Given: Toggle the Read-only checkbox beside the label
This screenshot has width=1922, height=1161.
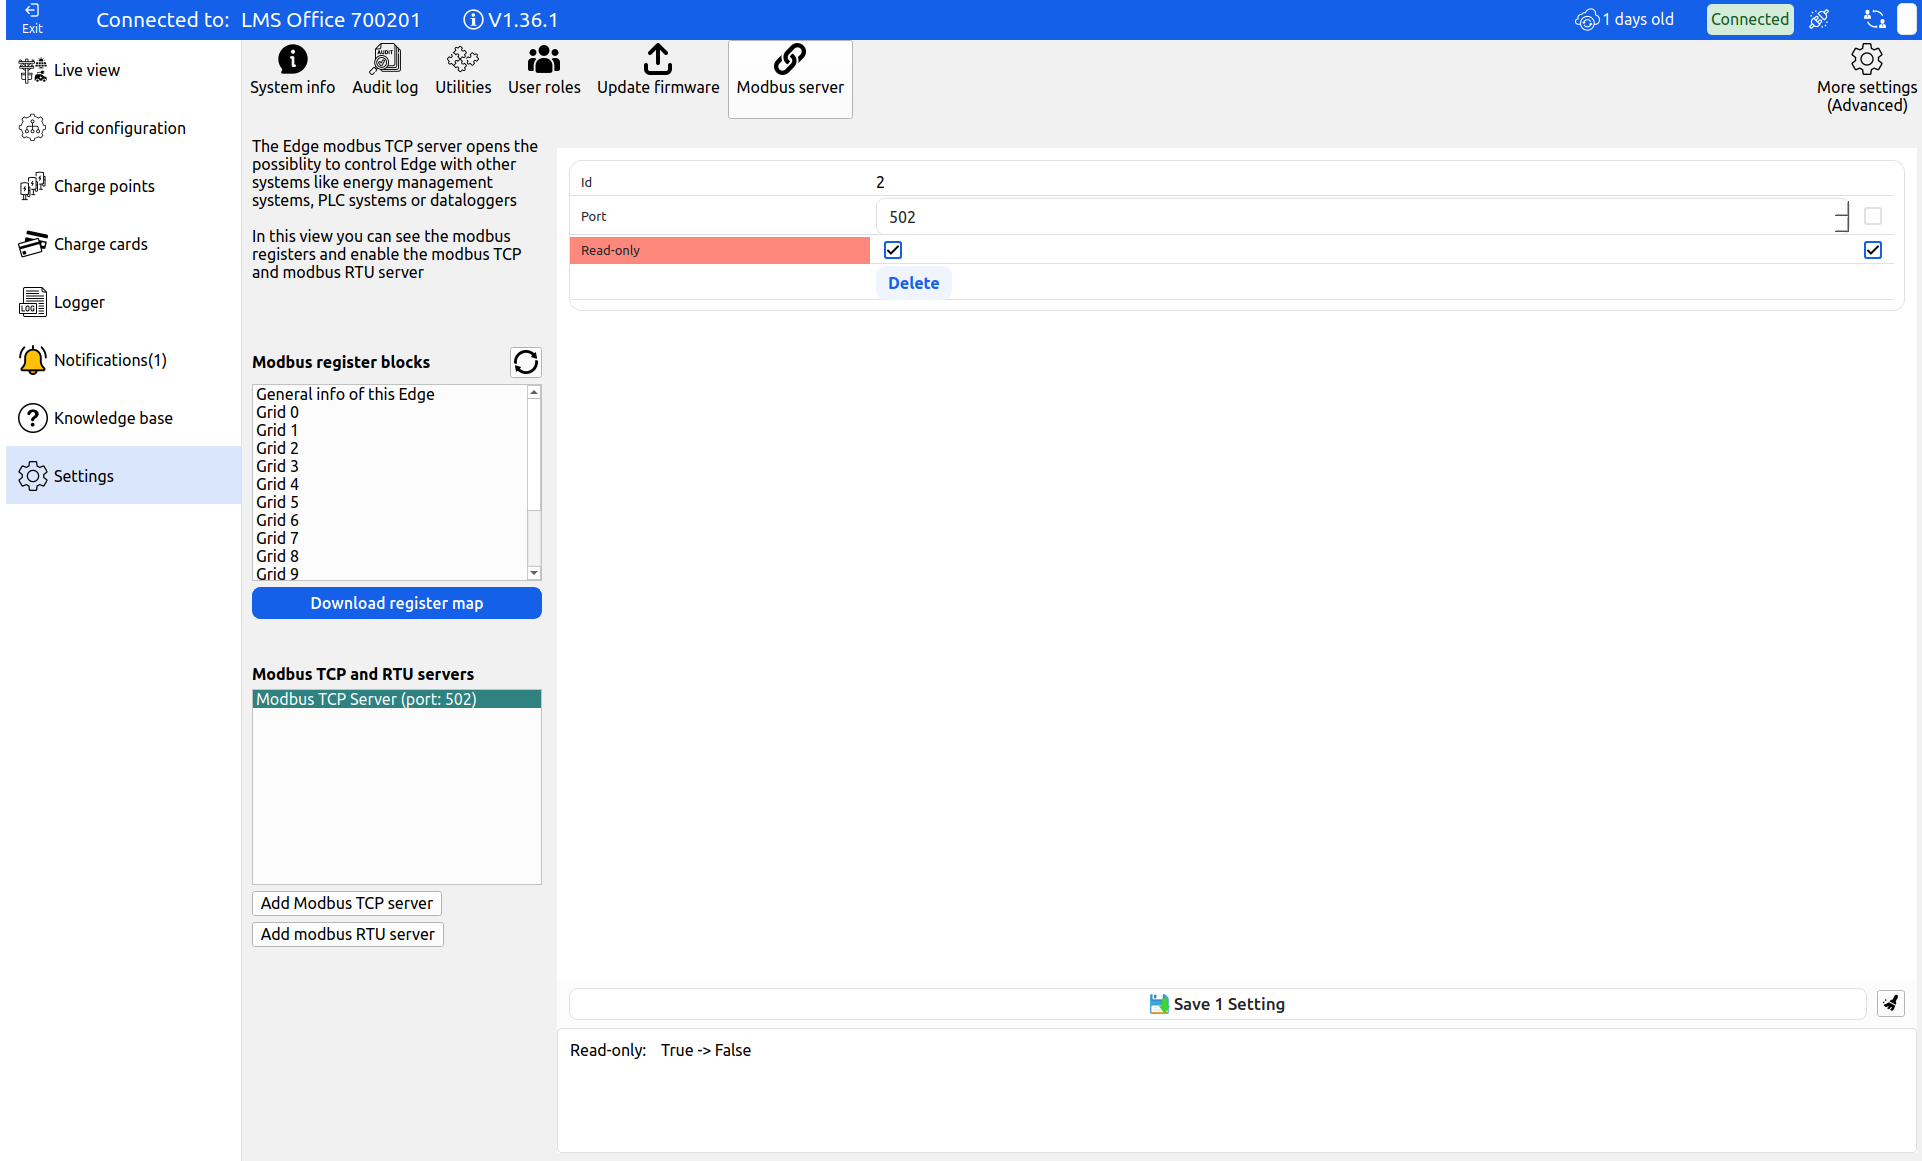Looking at the screenshot, I should (x=893, y=250).
